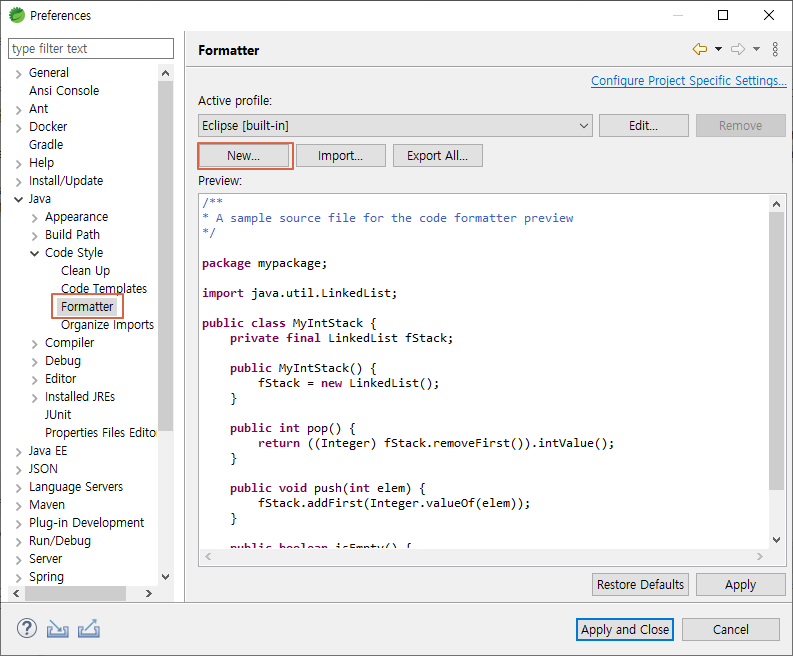Expand the Docker tree node
The width and height of the screenshot is (793, 656).
tap(18, 128)
